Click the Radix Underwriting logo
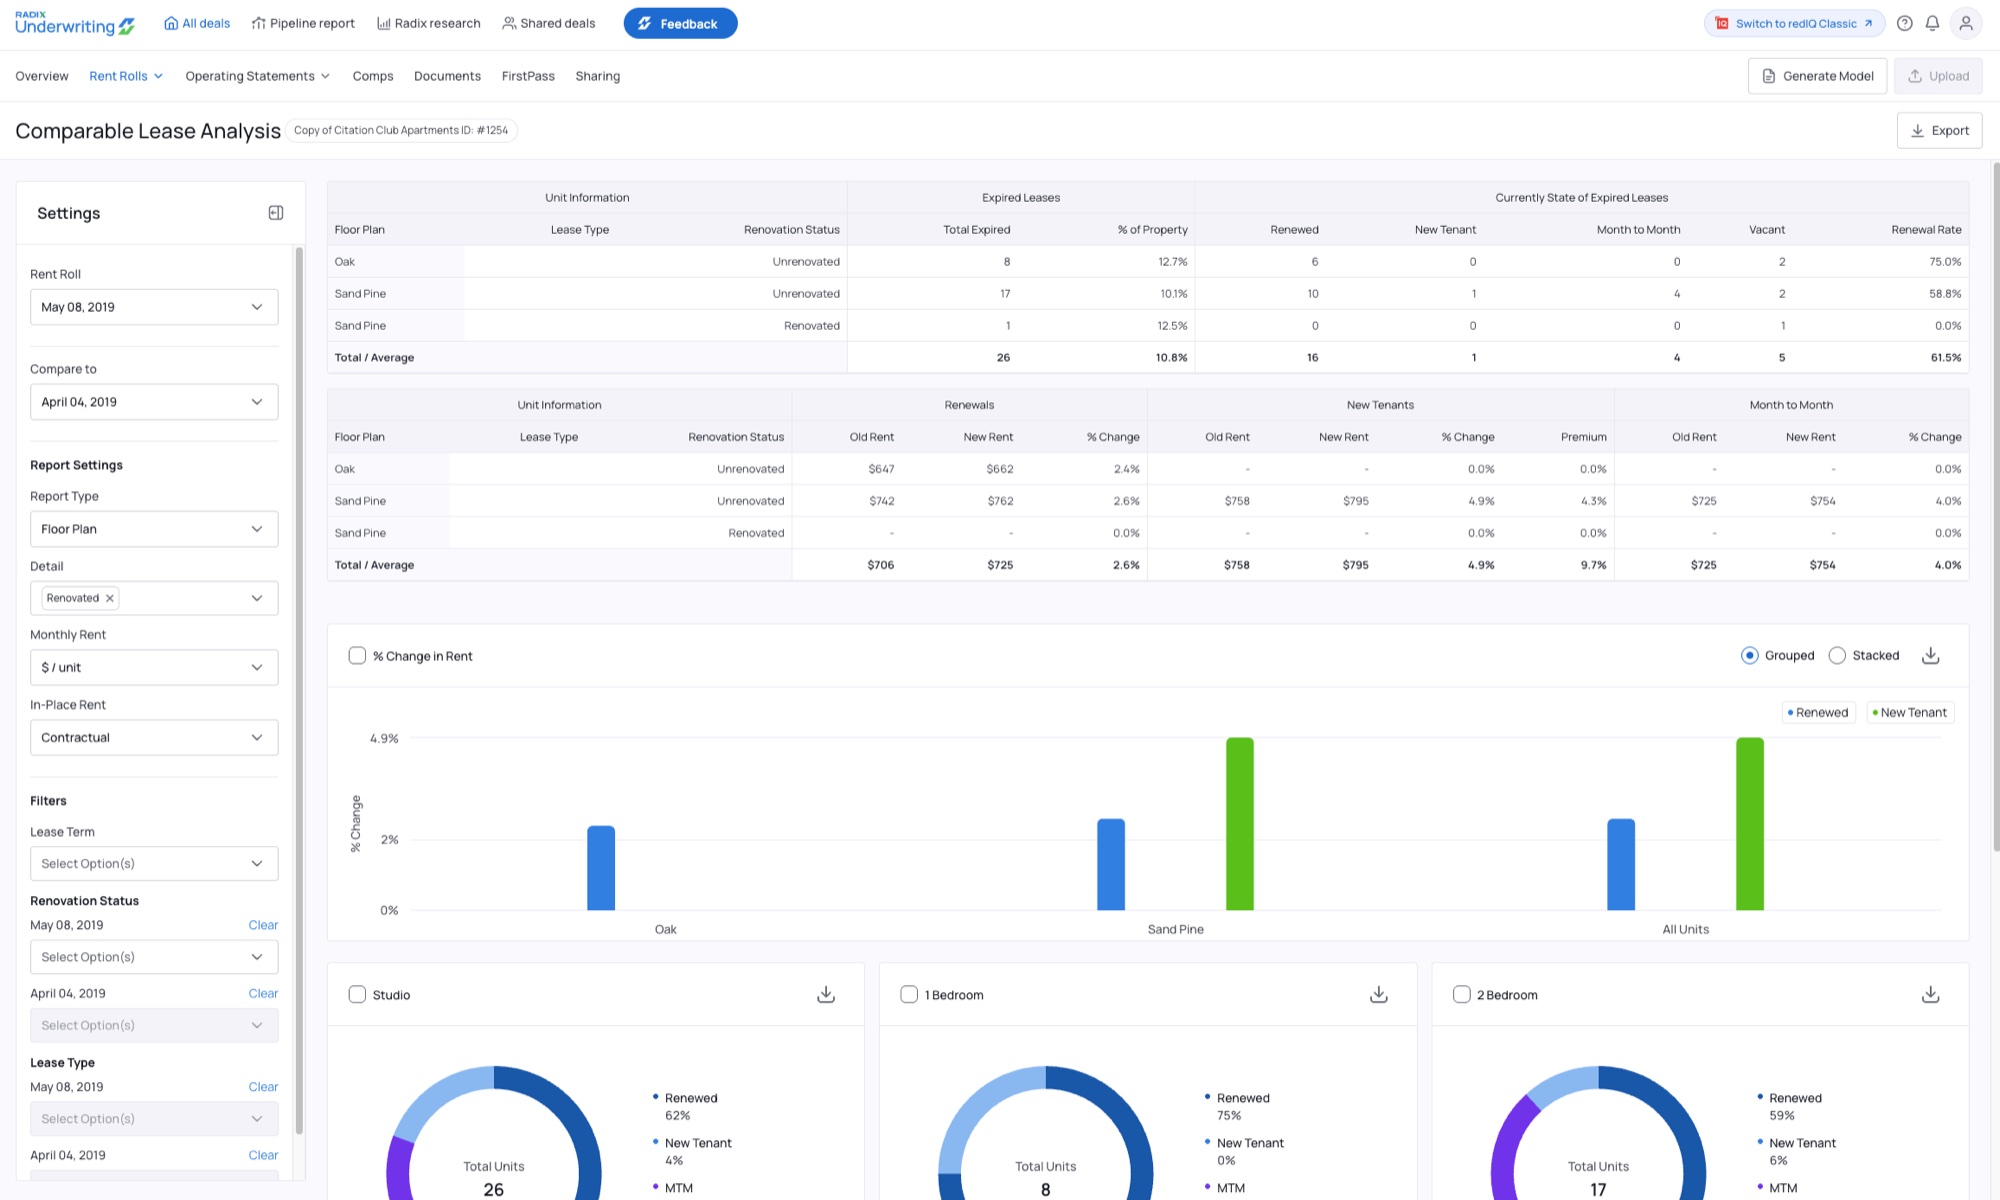Screen dimensions: 2000x1200 (75, 23)
